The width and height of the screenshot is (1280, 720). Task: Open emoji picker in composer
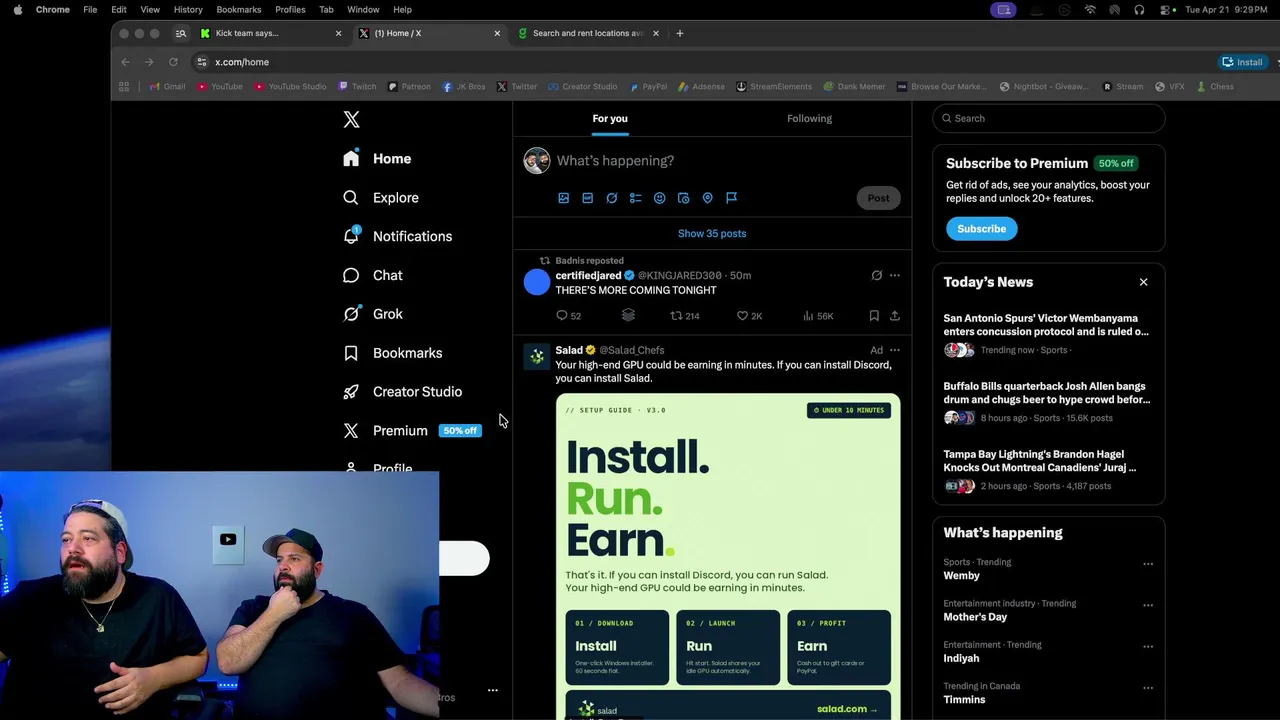[659, 198]
